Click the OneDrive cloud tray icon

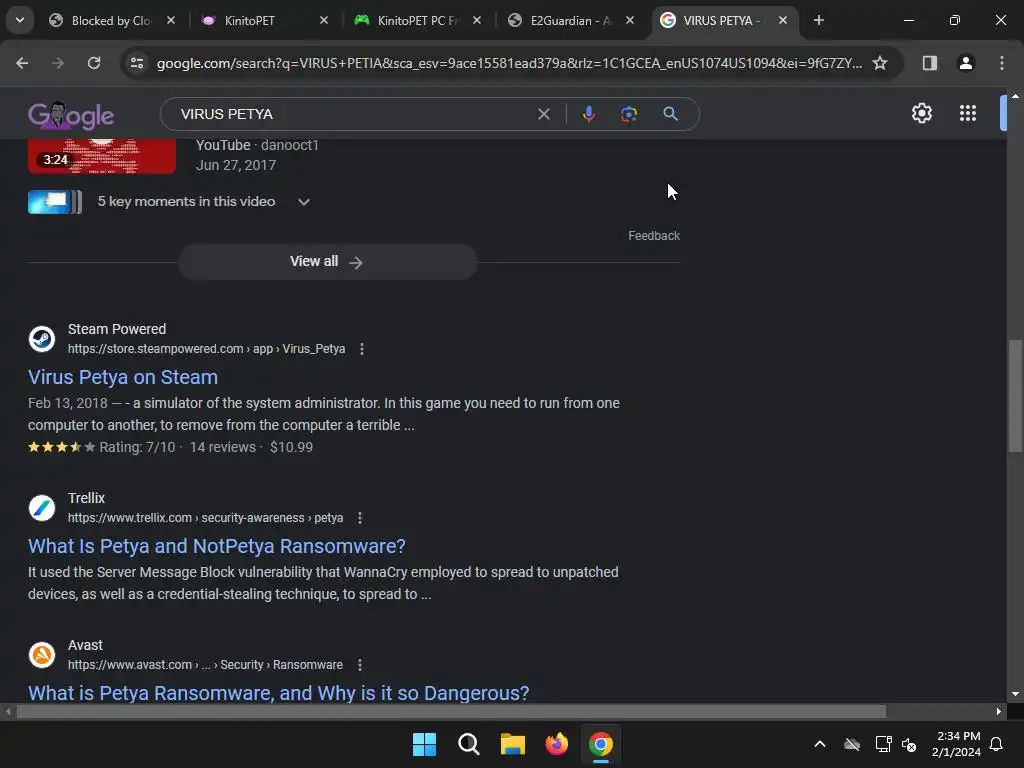pyautogui.click(x=852, y=744)
